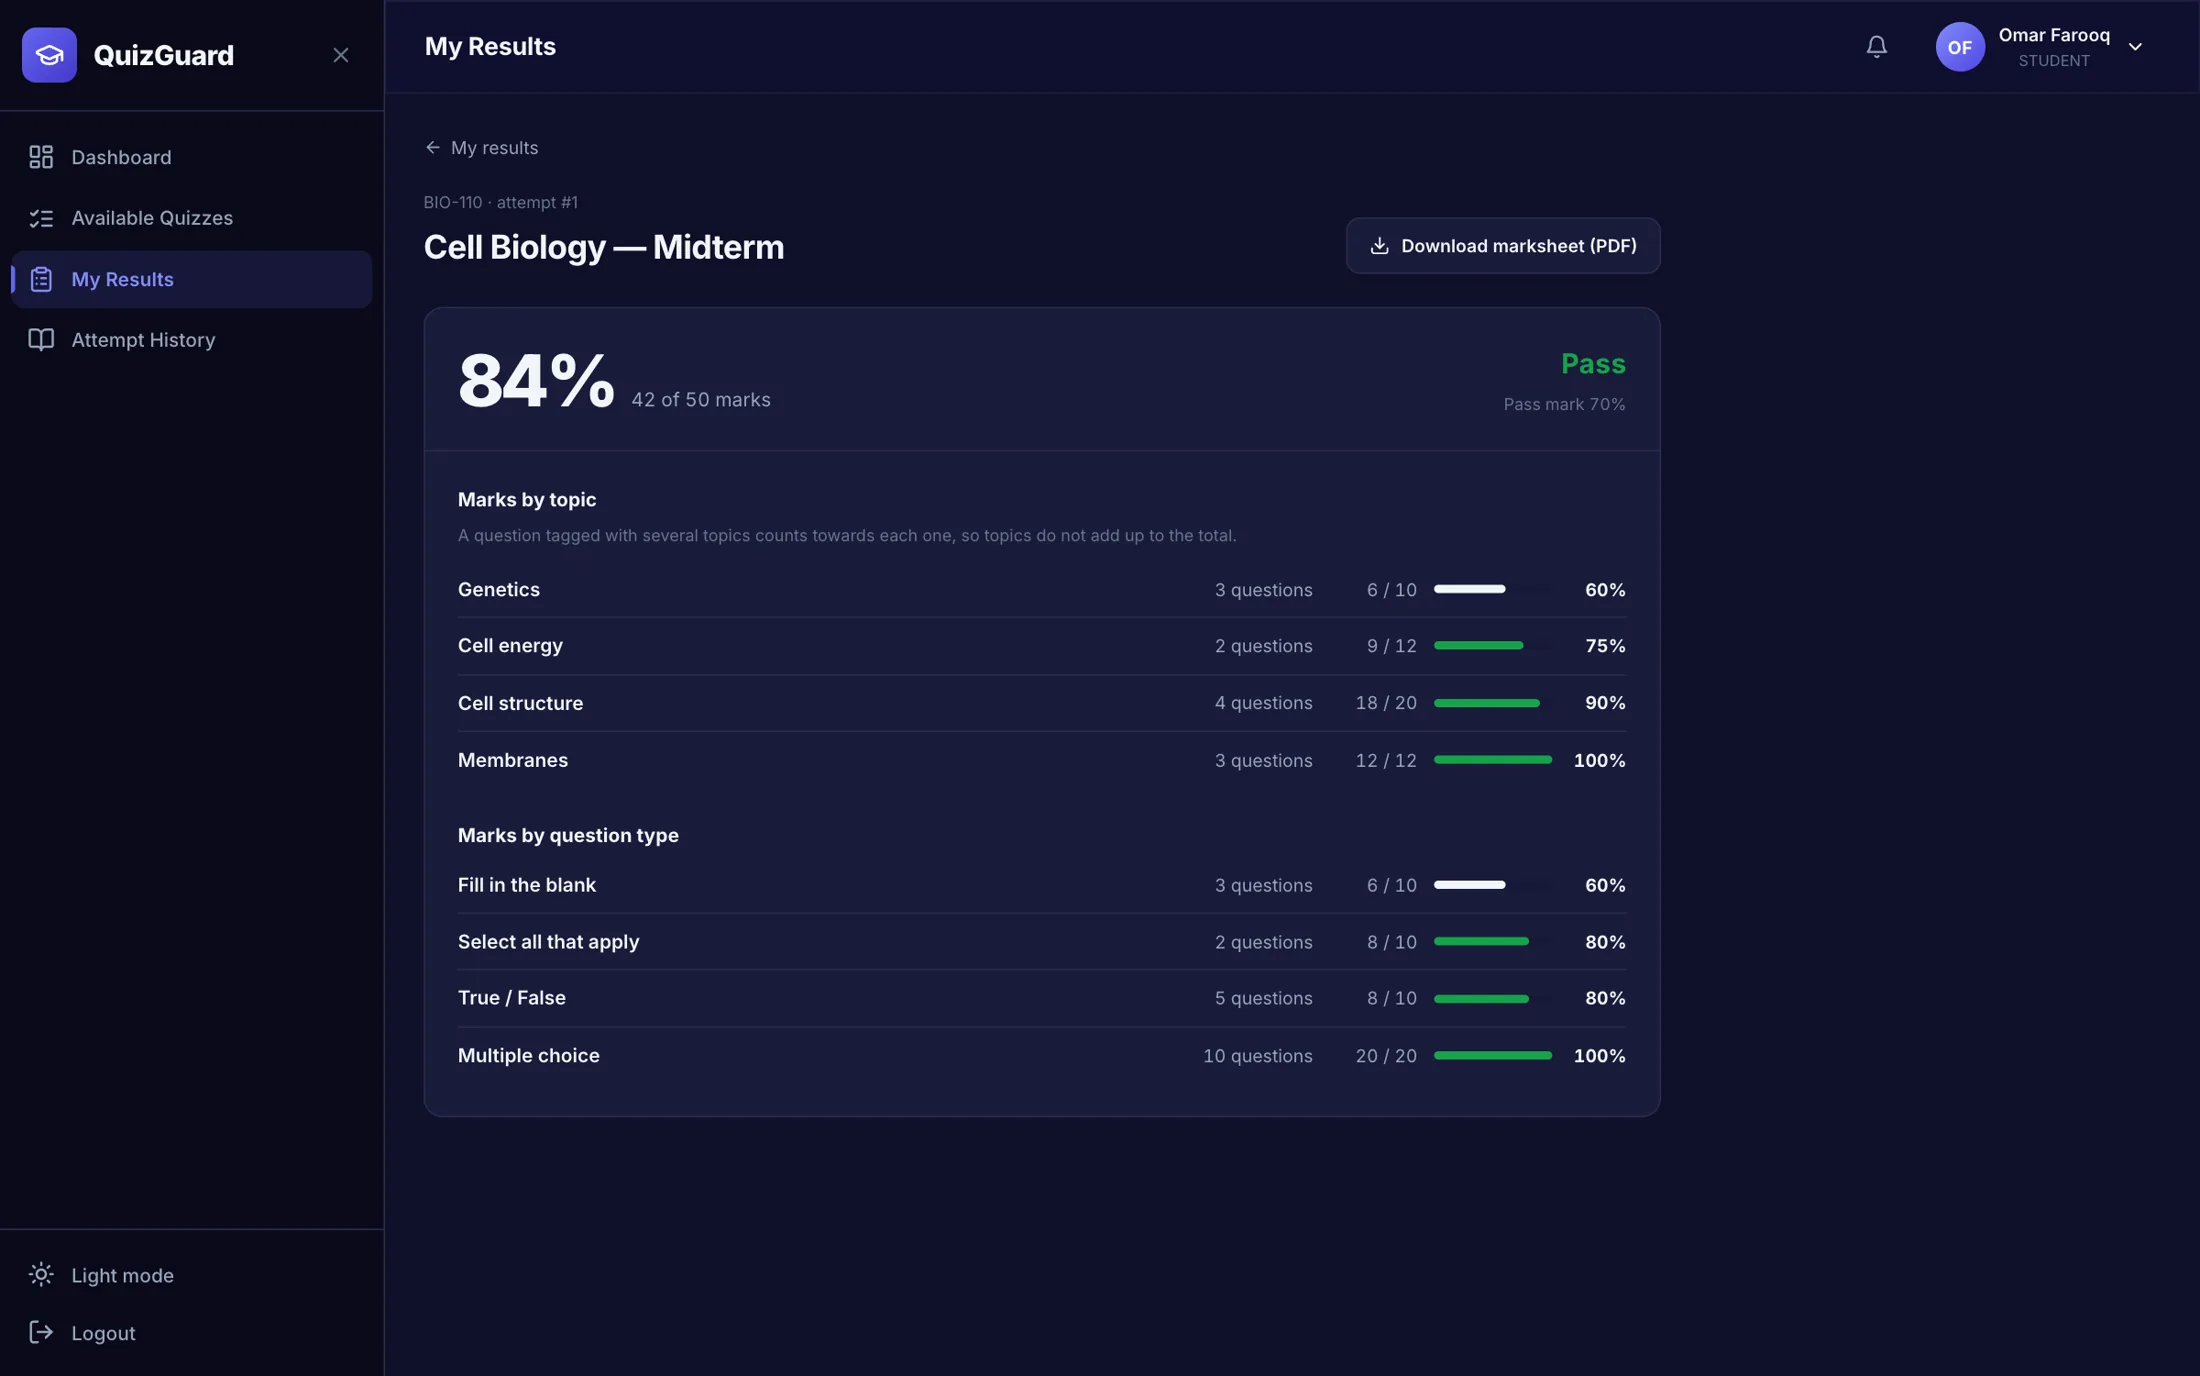Click the Cell structure topic label
This screenshot has height=1376, width=2200.
point(520,704)
